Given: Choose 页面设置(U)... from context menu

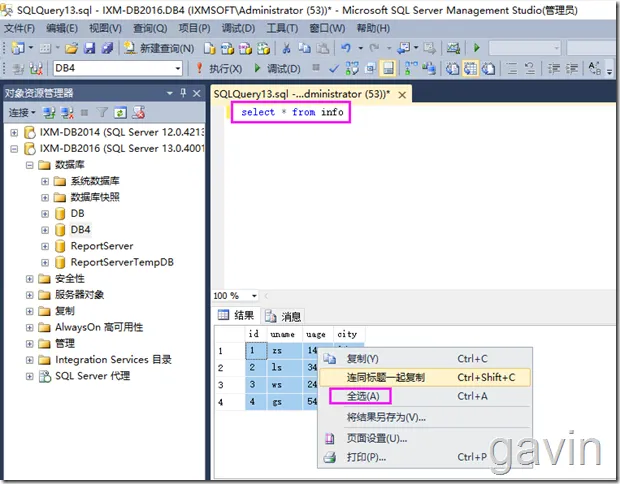Looking at the screenshot, I should coord(425,438).
